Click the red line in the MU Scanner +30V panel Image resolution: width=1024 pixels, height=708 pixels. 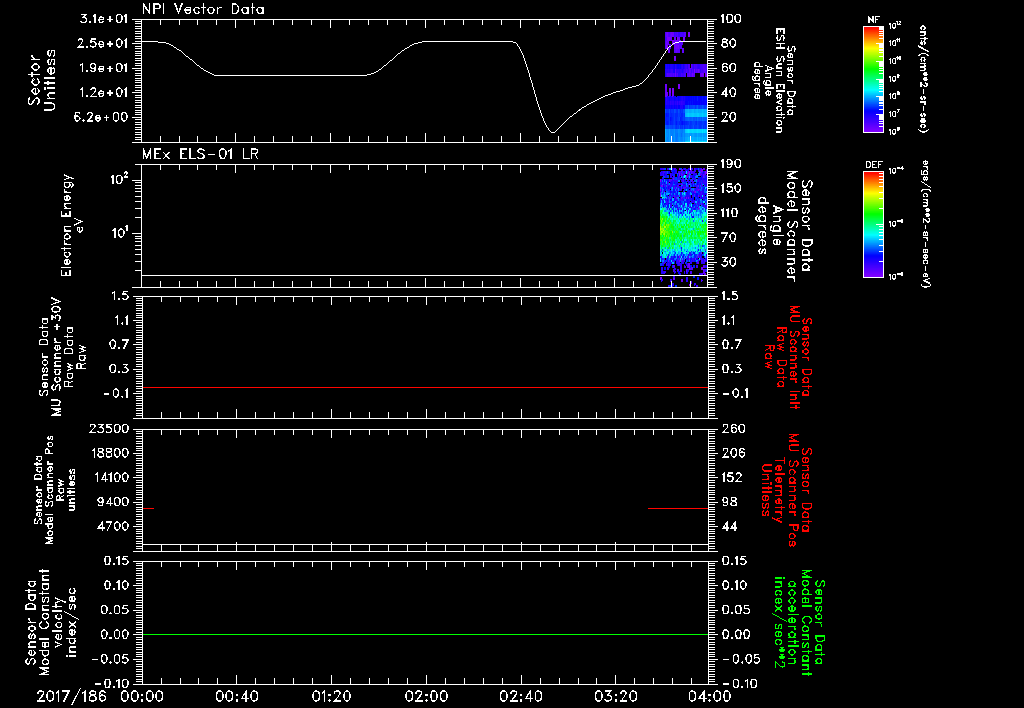(425, 387)
